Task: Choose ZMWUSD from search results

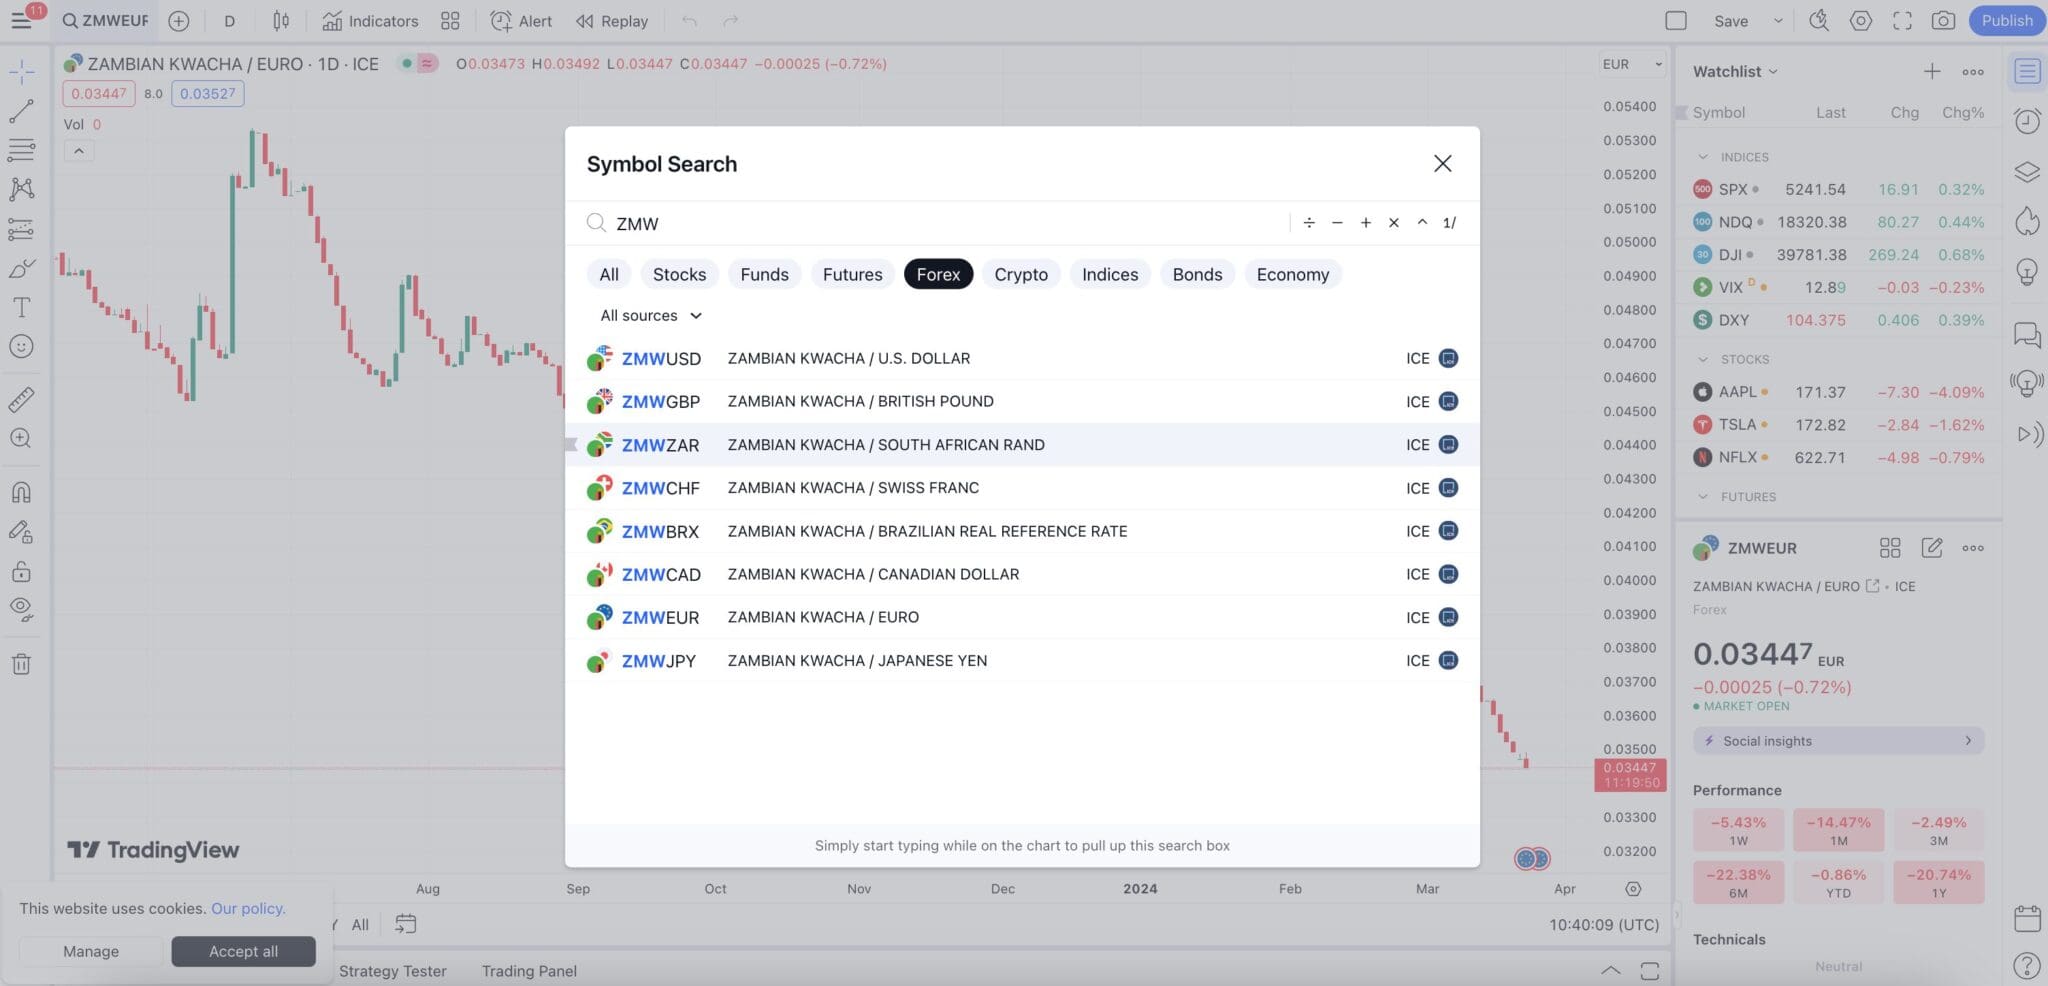Action: 1022,358
